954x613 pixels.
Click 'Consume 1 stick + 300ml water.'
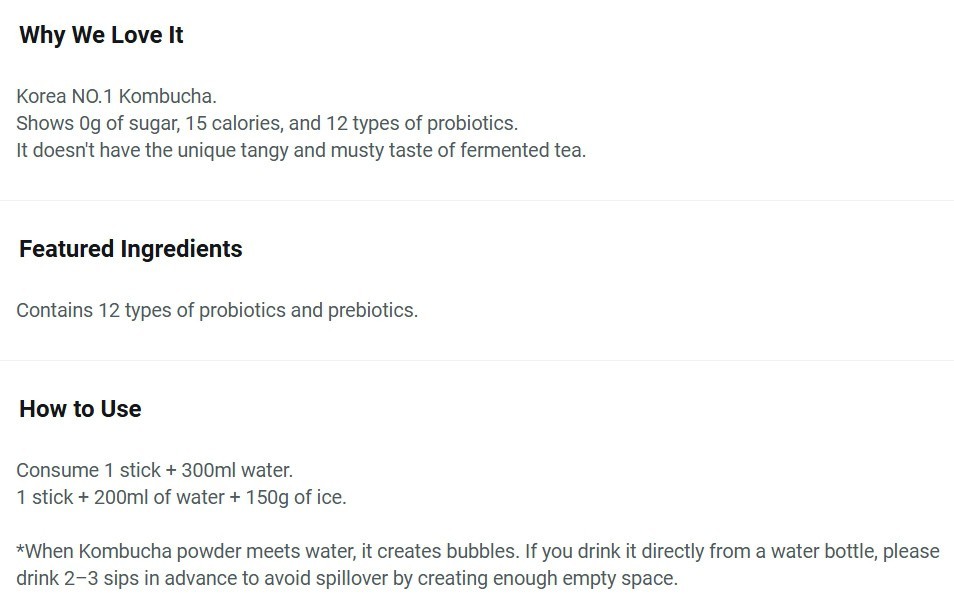coord(155,470)
